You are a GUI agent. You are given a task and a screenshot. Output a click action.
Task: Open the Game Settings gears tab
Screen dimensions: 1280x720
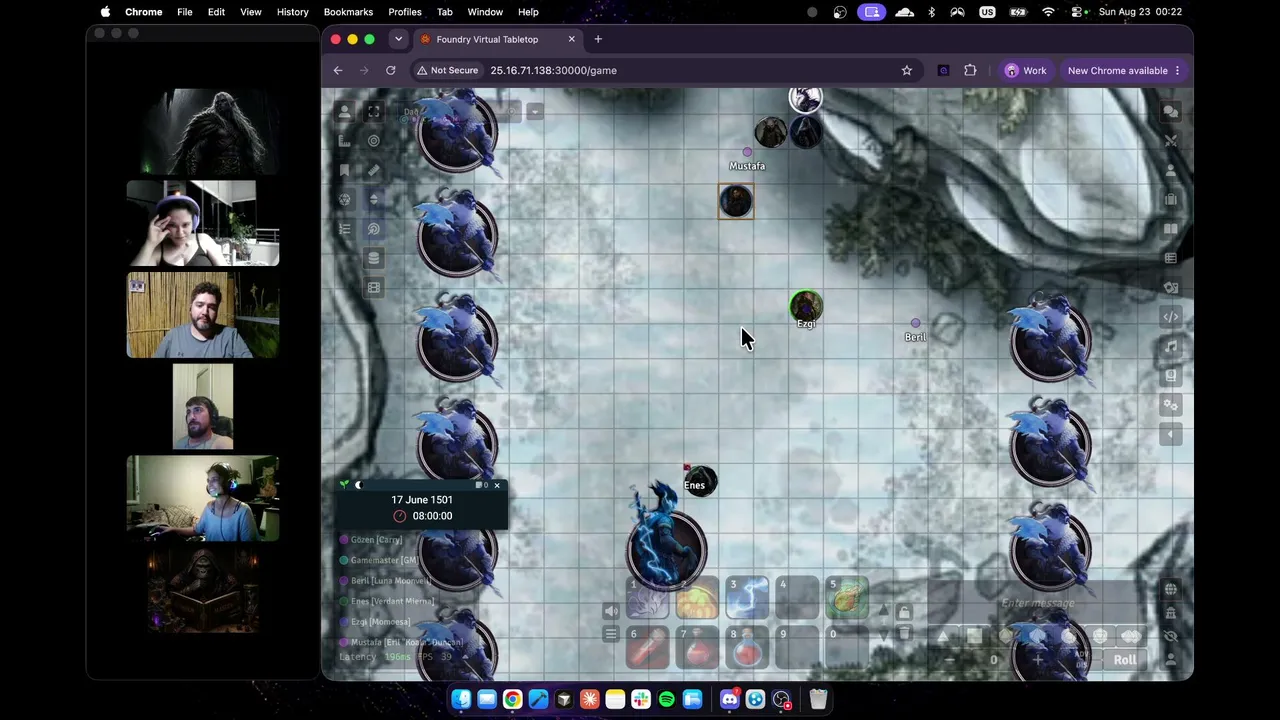(x=1171, y=405)
